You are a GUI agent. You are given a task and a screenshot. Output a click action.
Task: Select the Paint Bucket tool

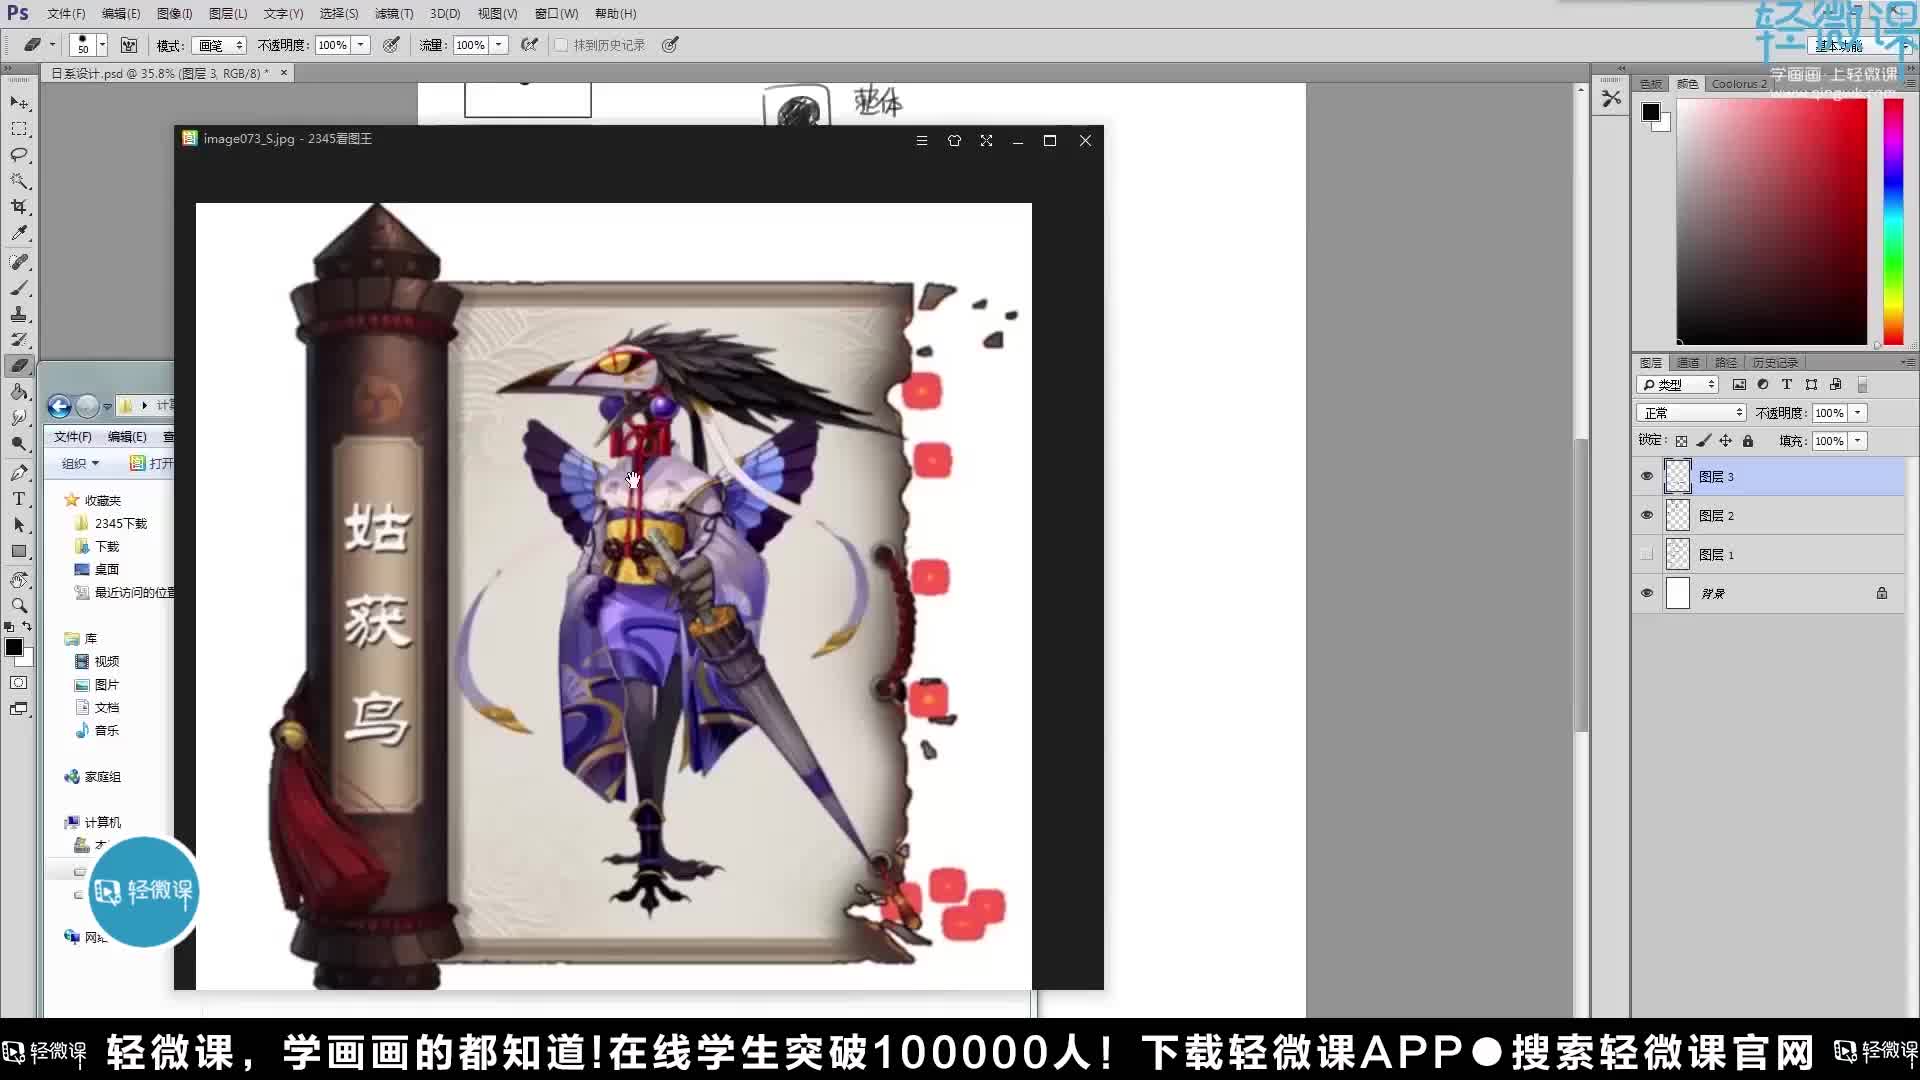click(x=19, y=392)
